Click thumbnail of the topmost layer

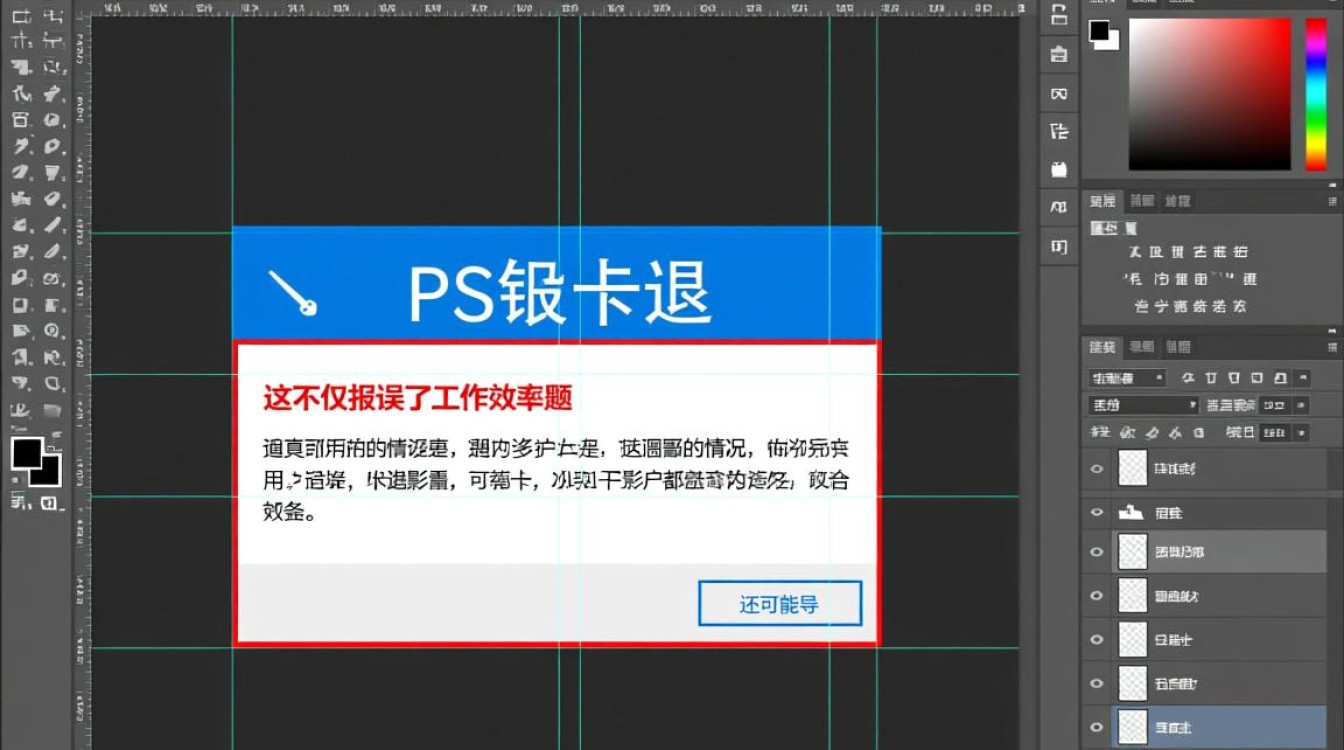(x=1132, y=468)
